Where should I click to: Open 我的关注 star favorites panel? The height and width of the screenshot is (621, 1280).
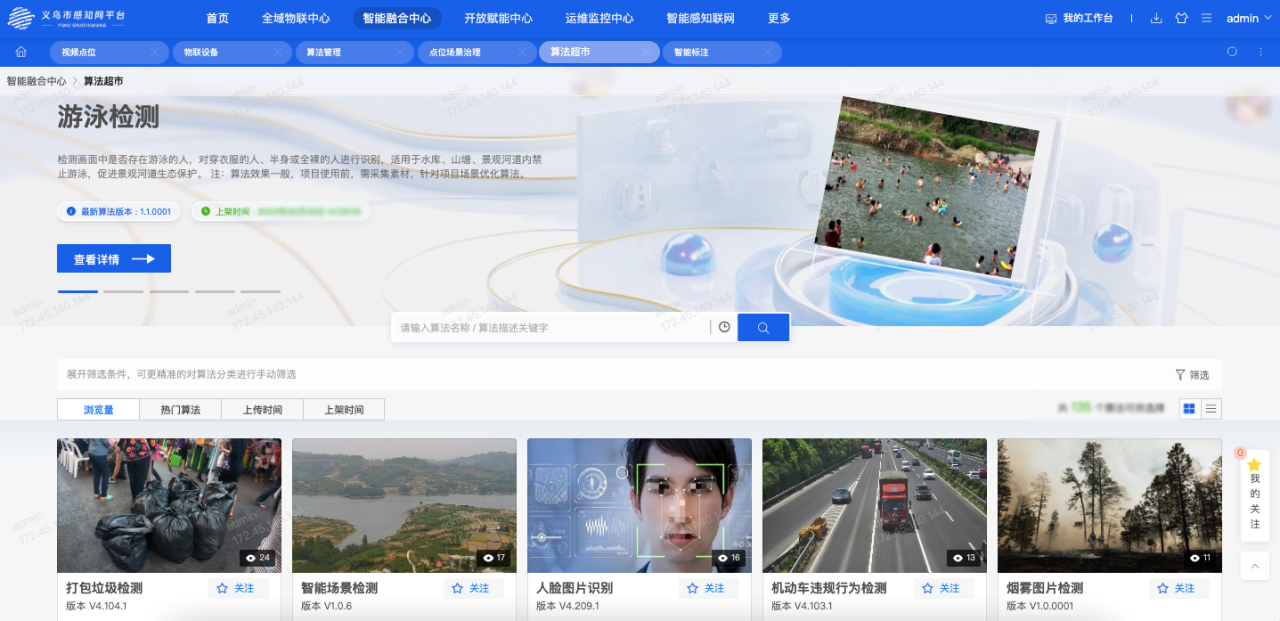coord(1254,493)
